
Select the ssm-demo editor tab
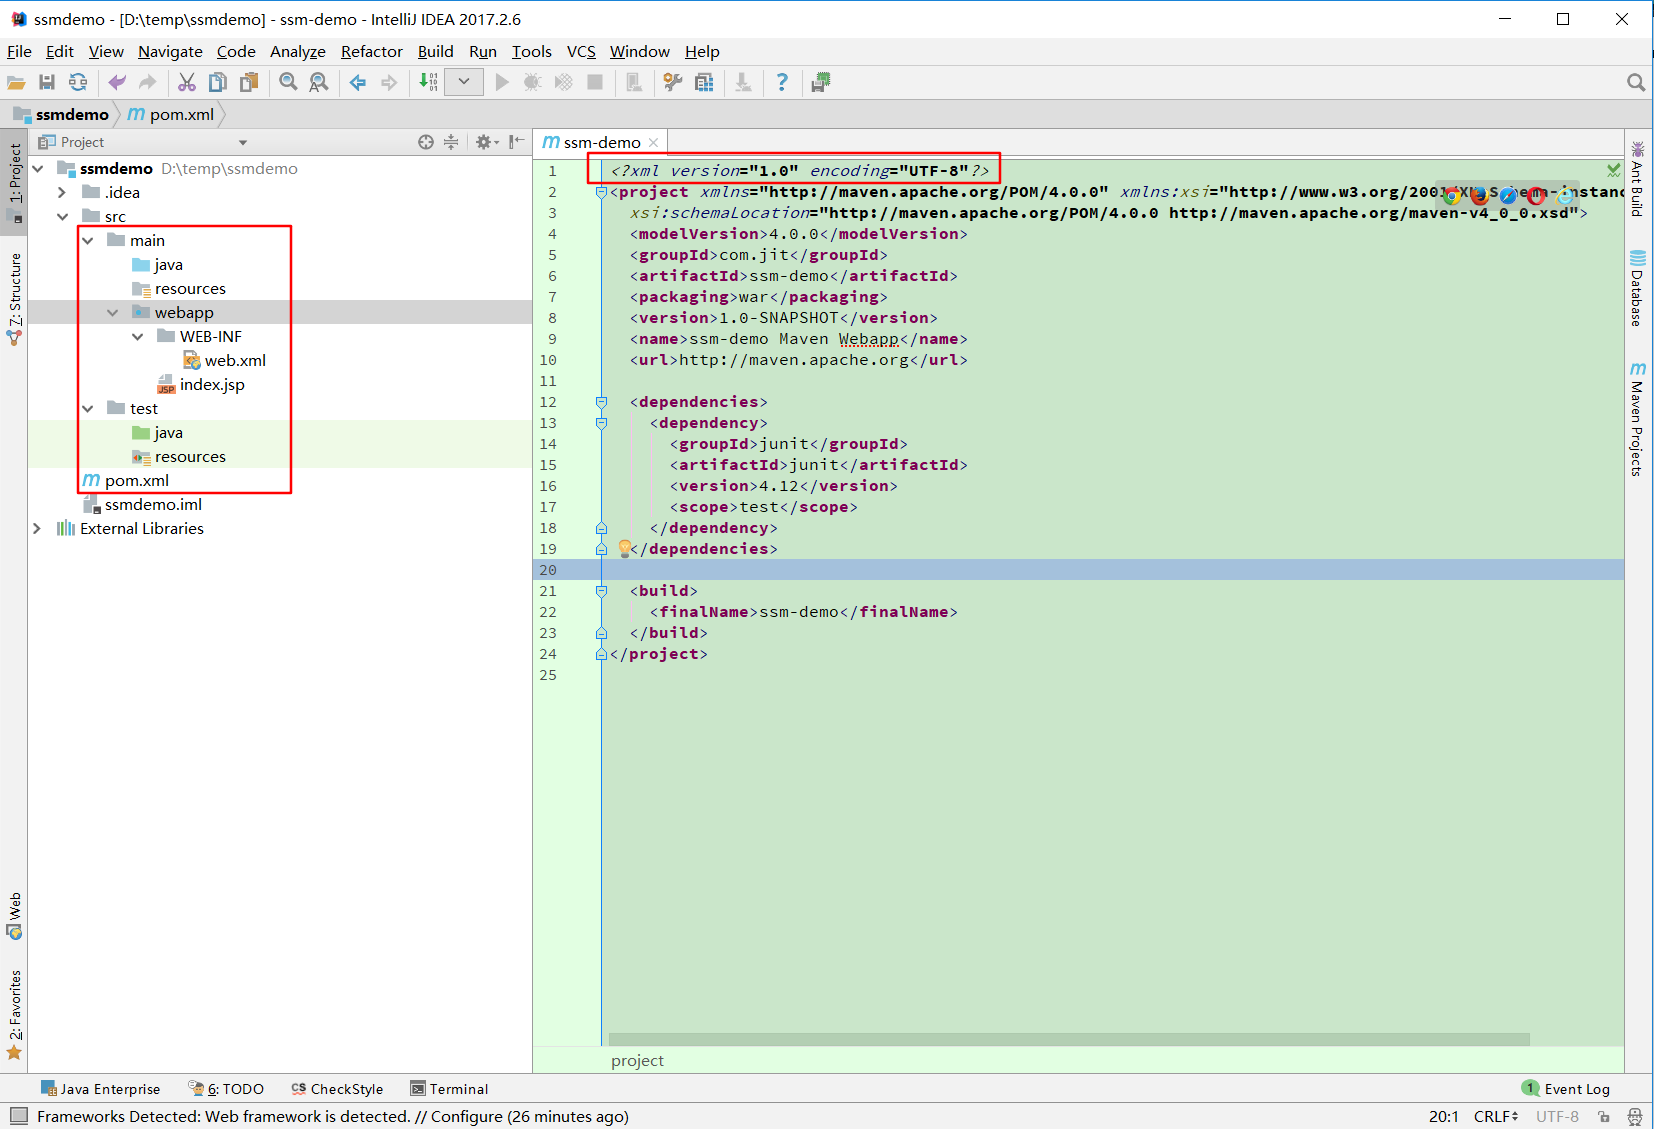click(x=601, y=143)
